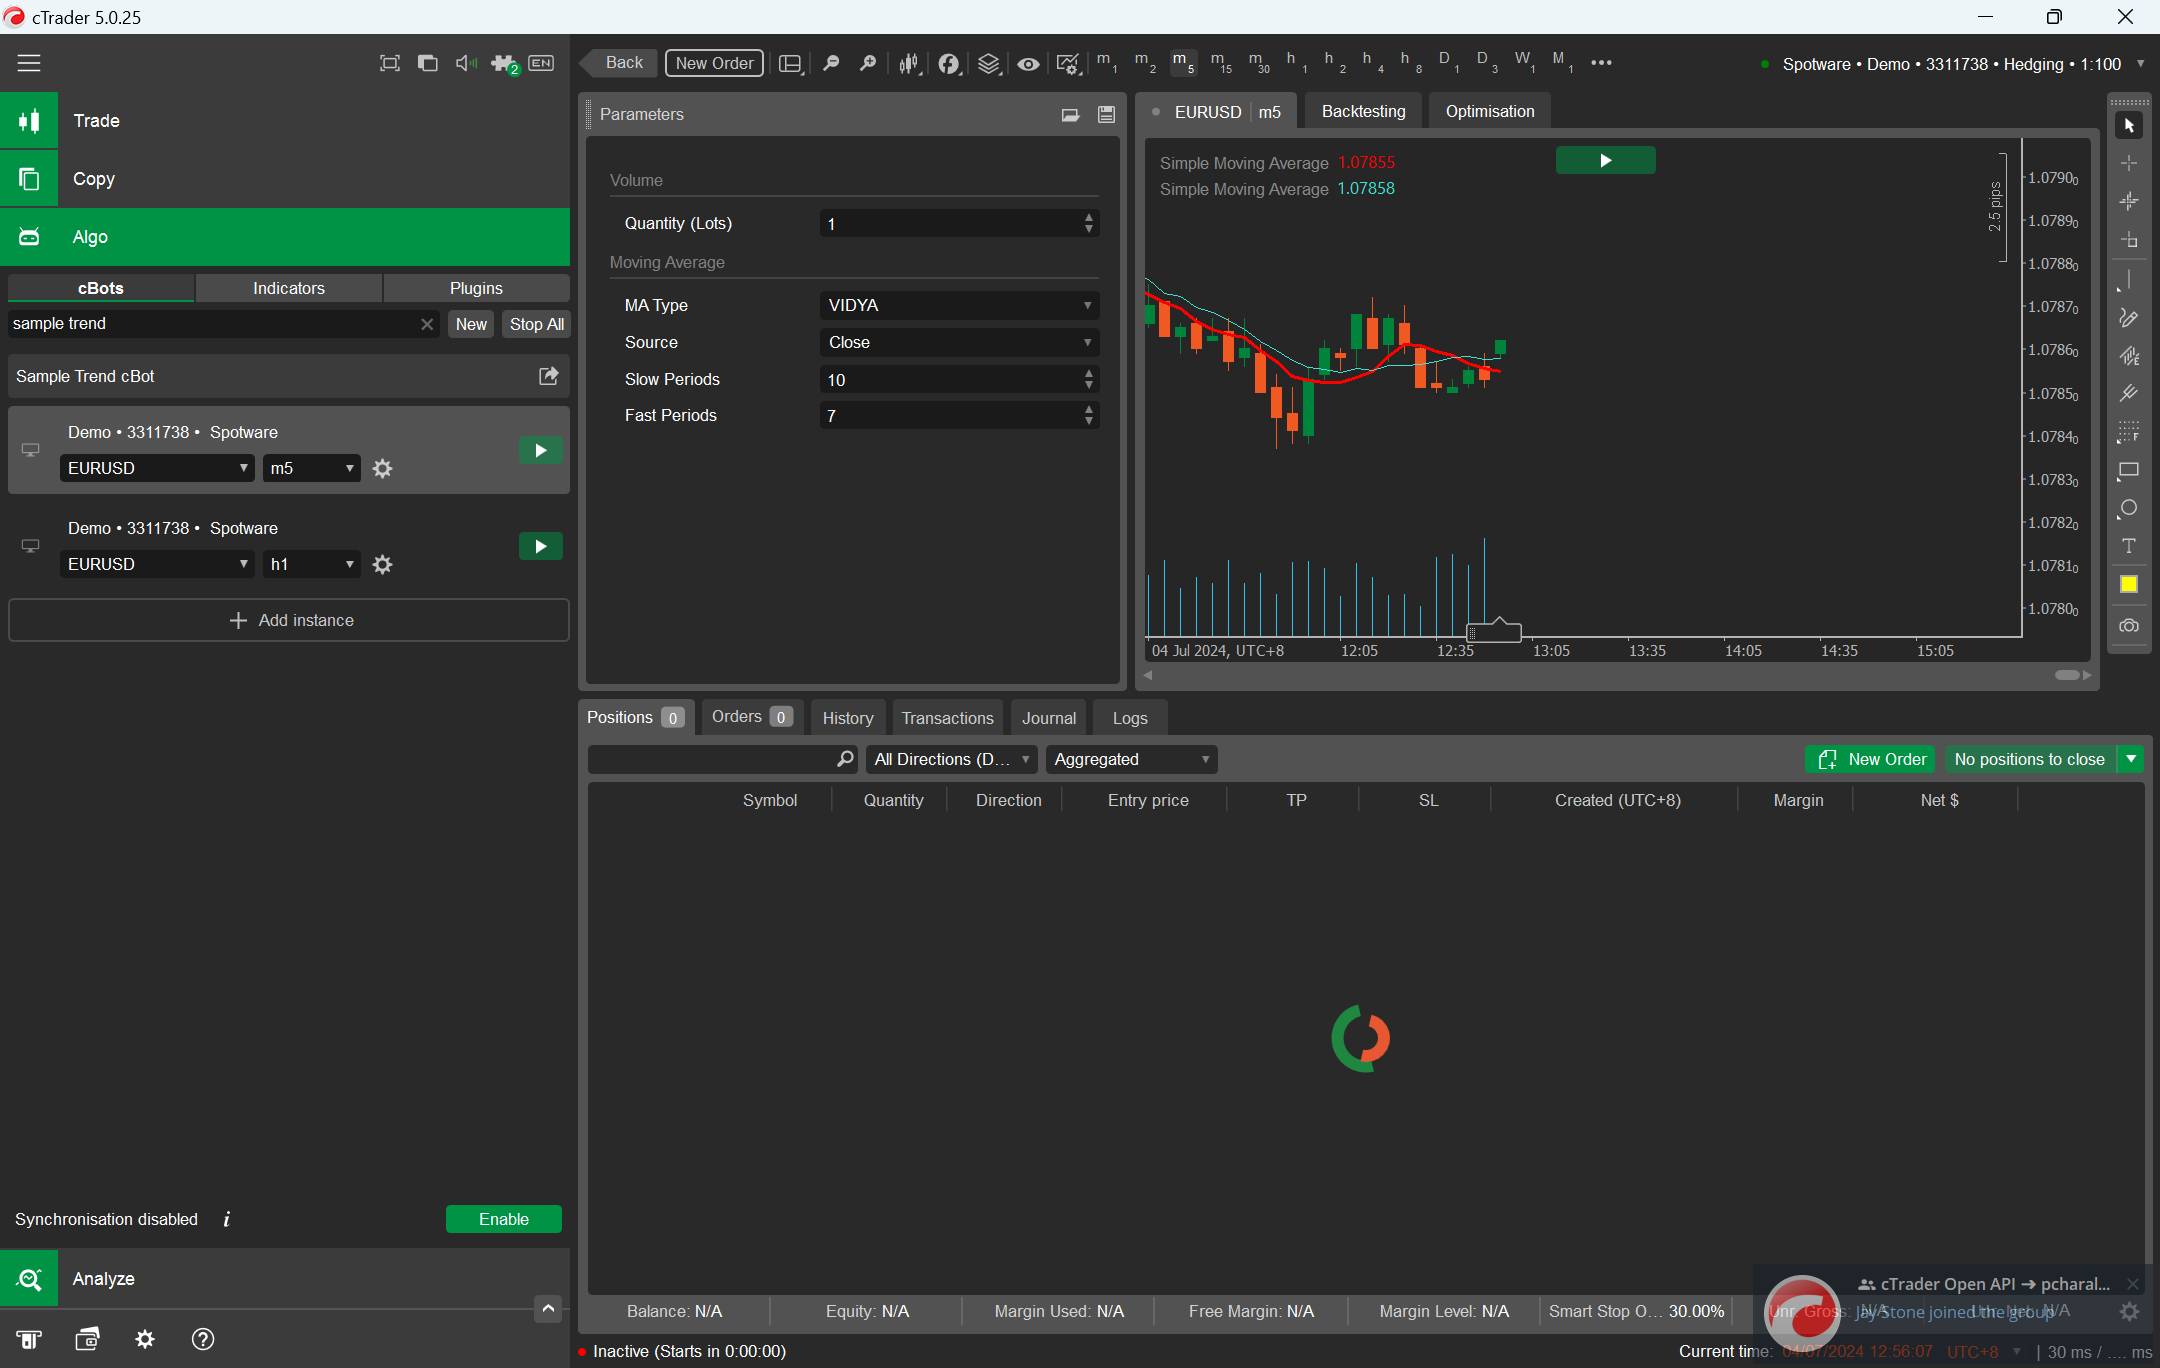Open the Aggregated view dropdown

click(x=1131, y=759)
